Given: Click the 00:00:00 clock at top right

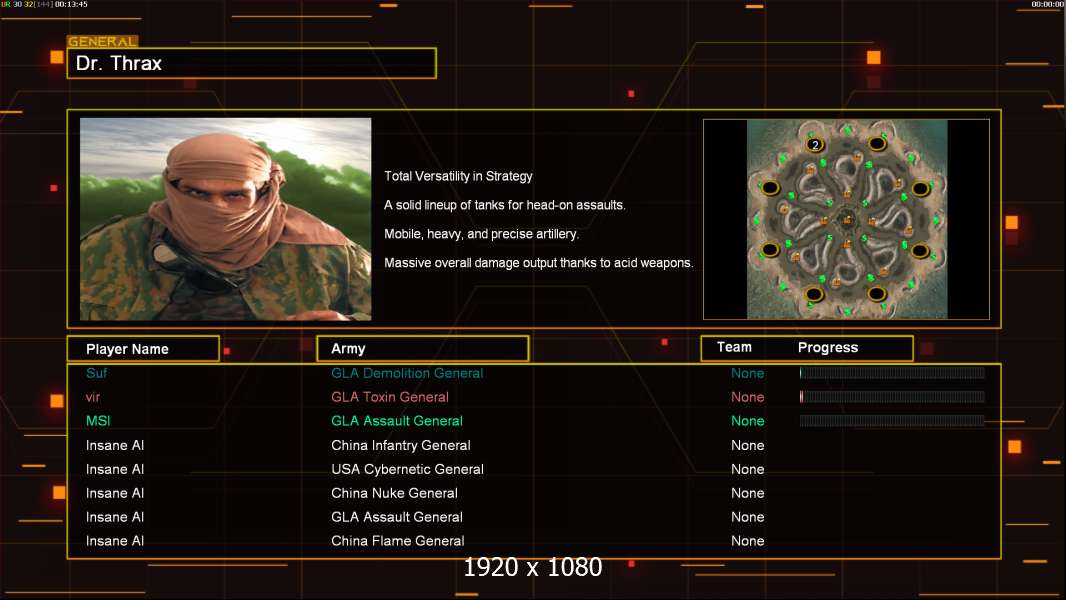Looking at the screenshot, I should pos(1048,4).
